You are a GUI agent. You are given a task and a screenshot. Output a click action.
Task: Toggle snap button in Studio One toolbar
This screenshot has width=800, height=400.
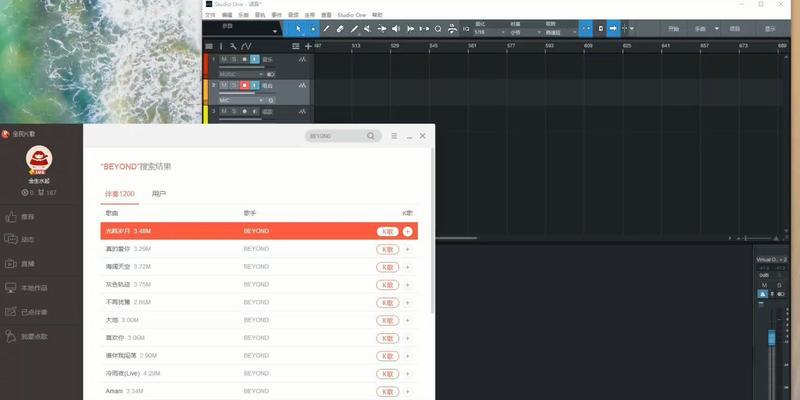click(586, 29)
